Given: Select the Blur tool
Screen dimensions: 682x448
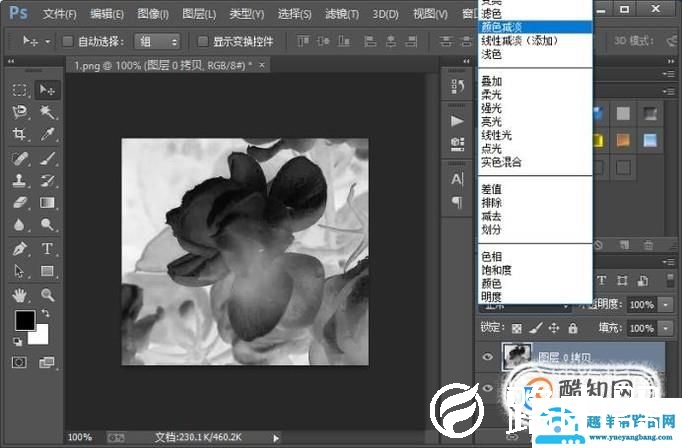Looking at the screenshot, I should pos(20,225).
